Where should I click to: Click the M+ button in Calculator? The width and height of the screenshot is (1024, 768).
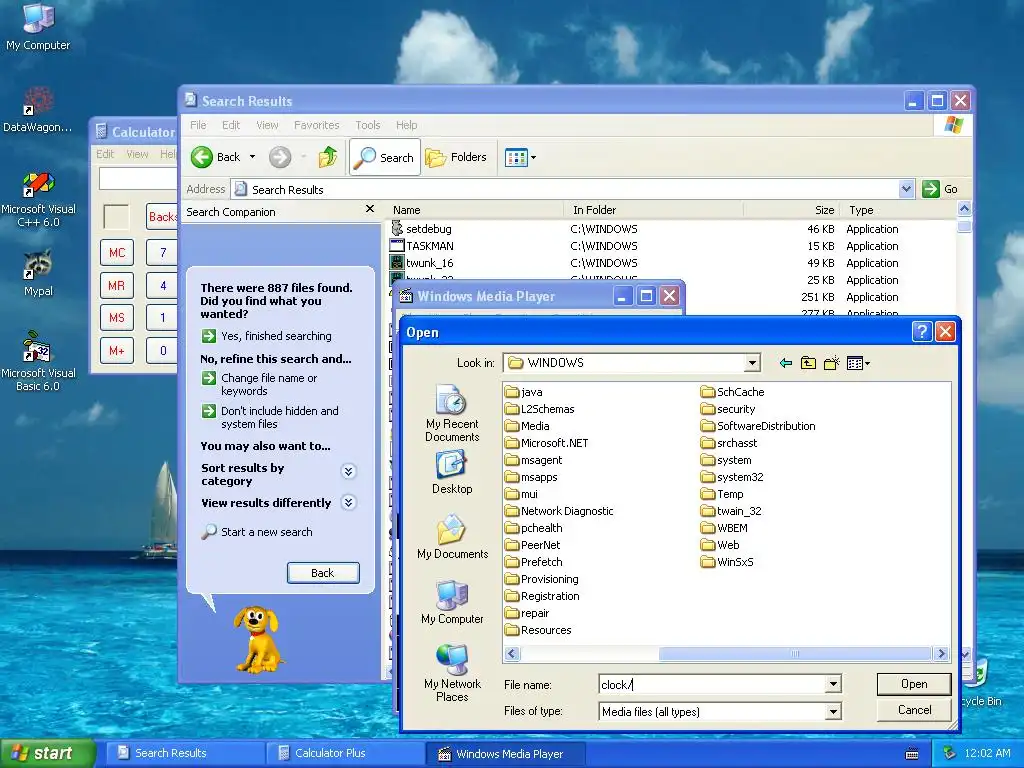click(117, 351)
